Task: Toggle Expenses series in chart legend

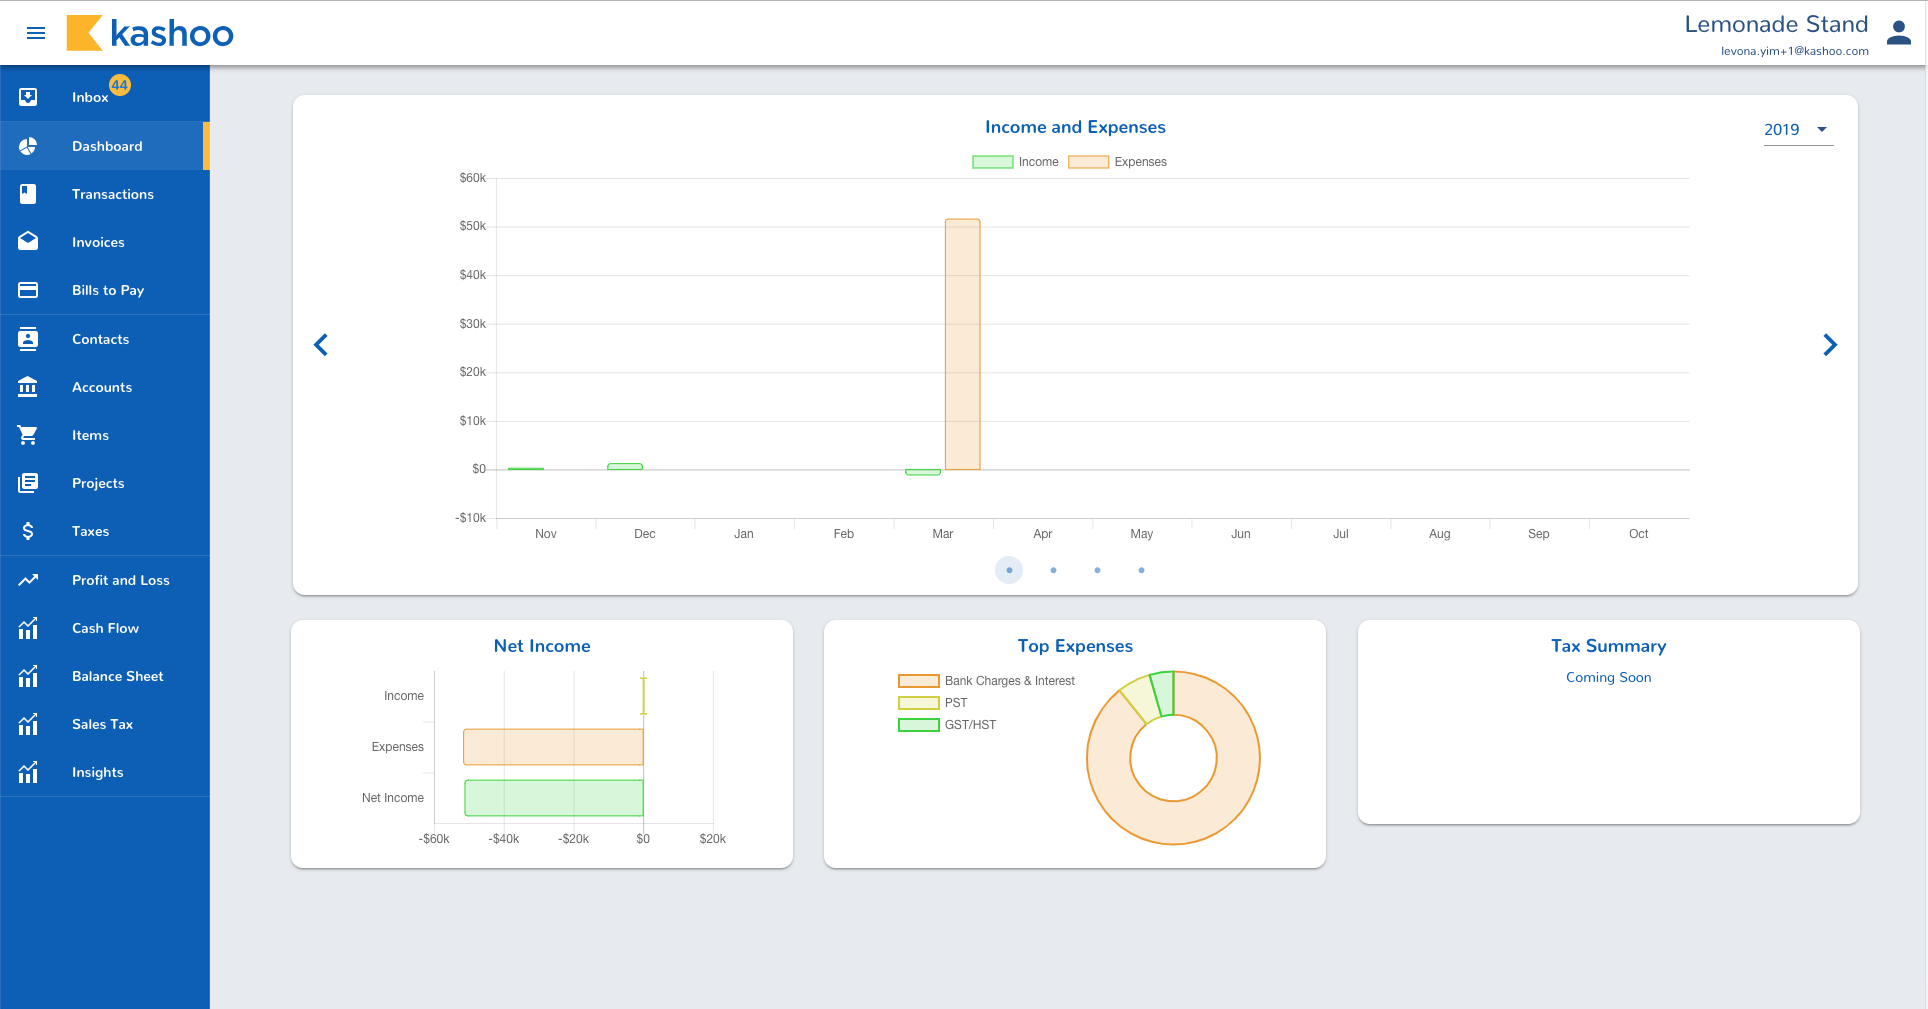Action: [x=1117, y=162]
